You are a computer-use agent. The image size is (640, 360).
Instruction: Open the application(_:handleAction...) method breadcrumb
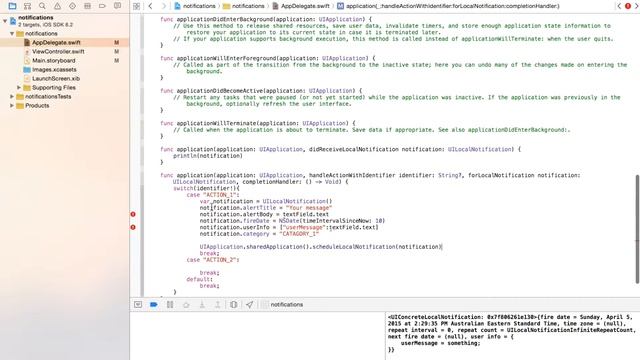point(448,6)
